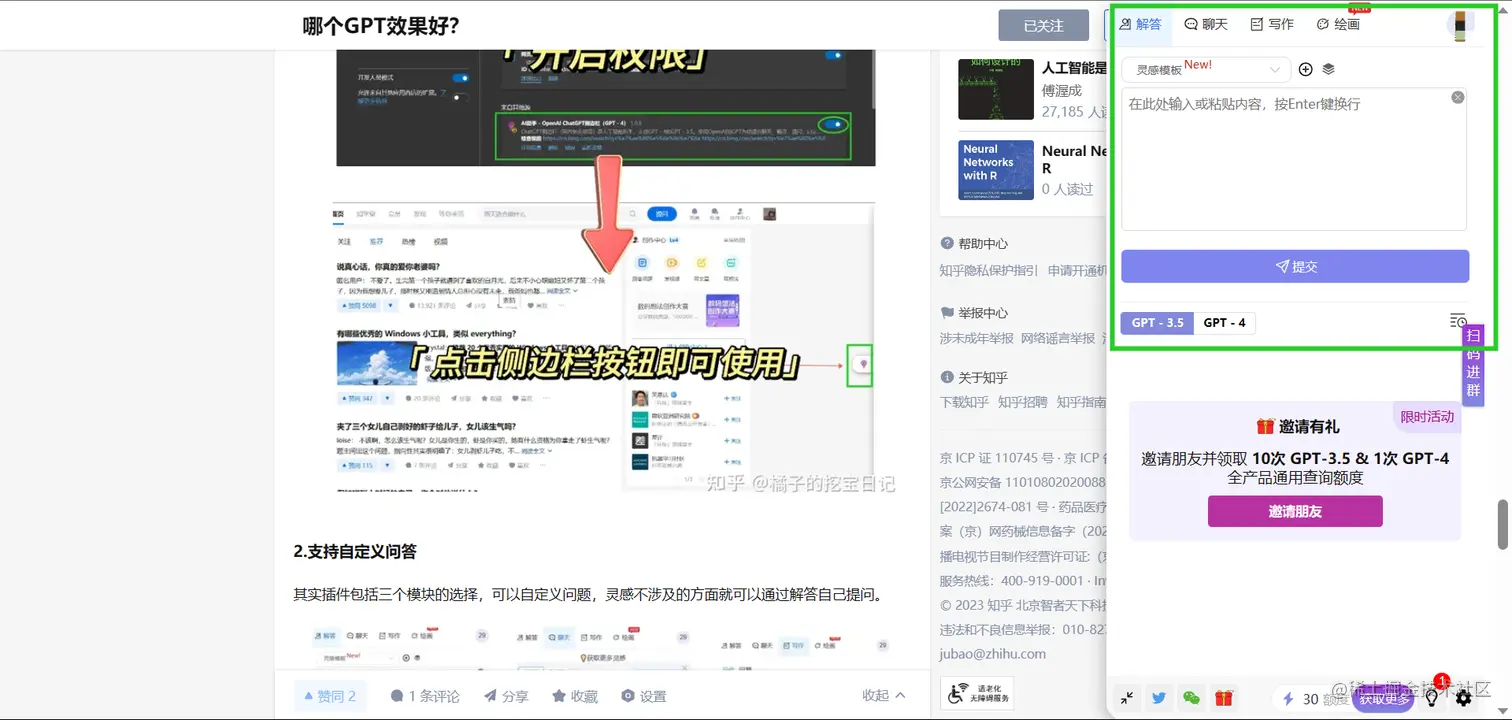The image size is (1512, 720).
Task: Click the 关于知乎 info heading
Action: pos(974,378)
